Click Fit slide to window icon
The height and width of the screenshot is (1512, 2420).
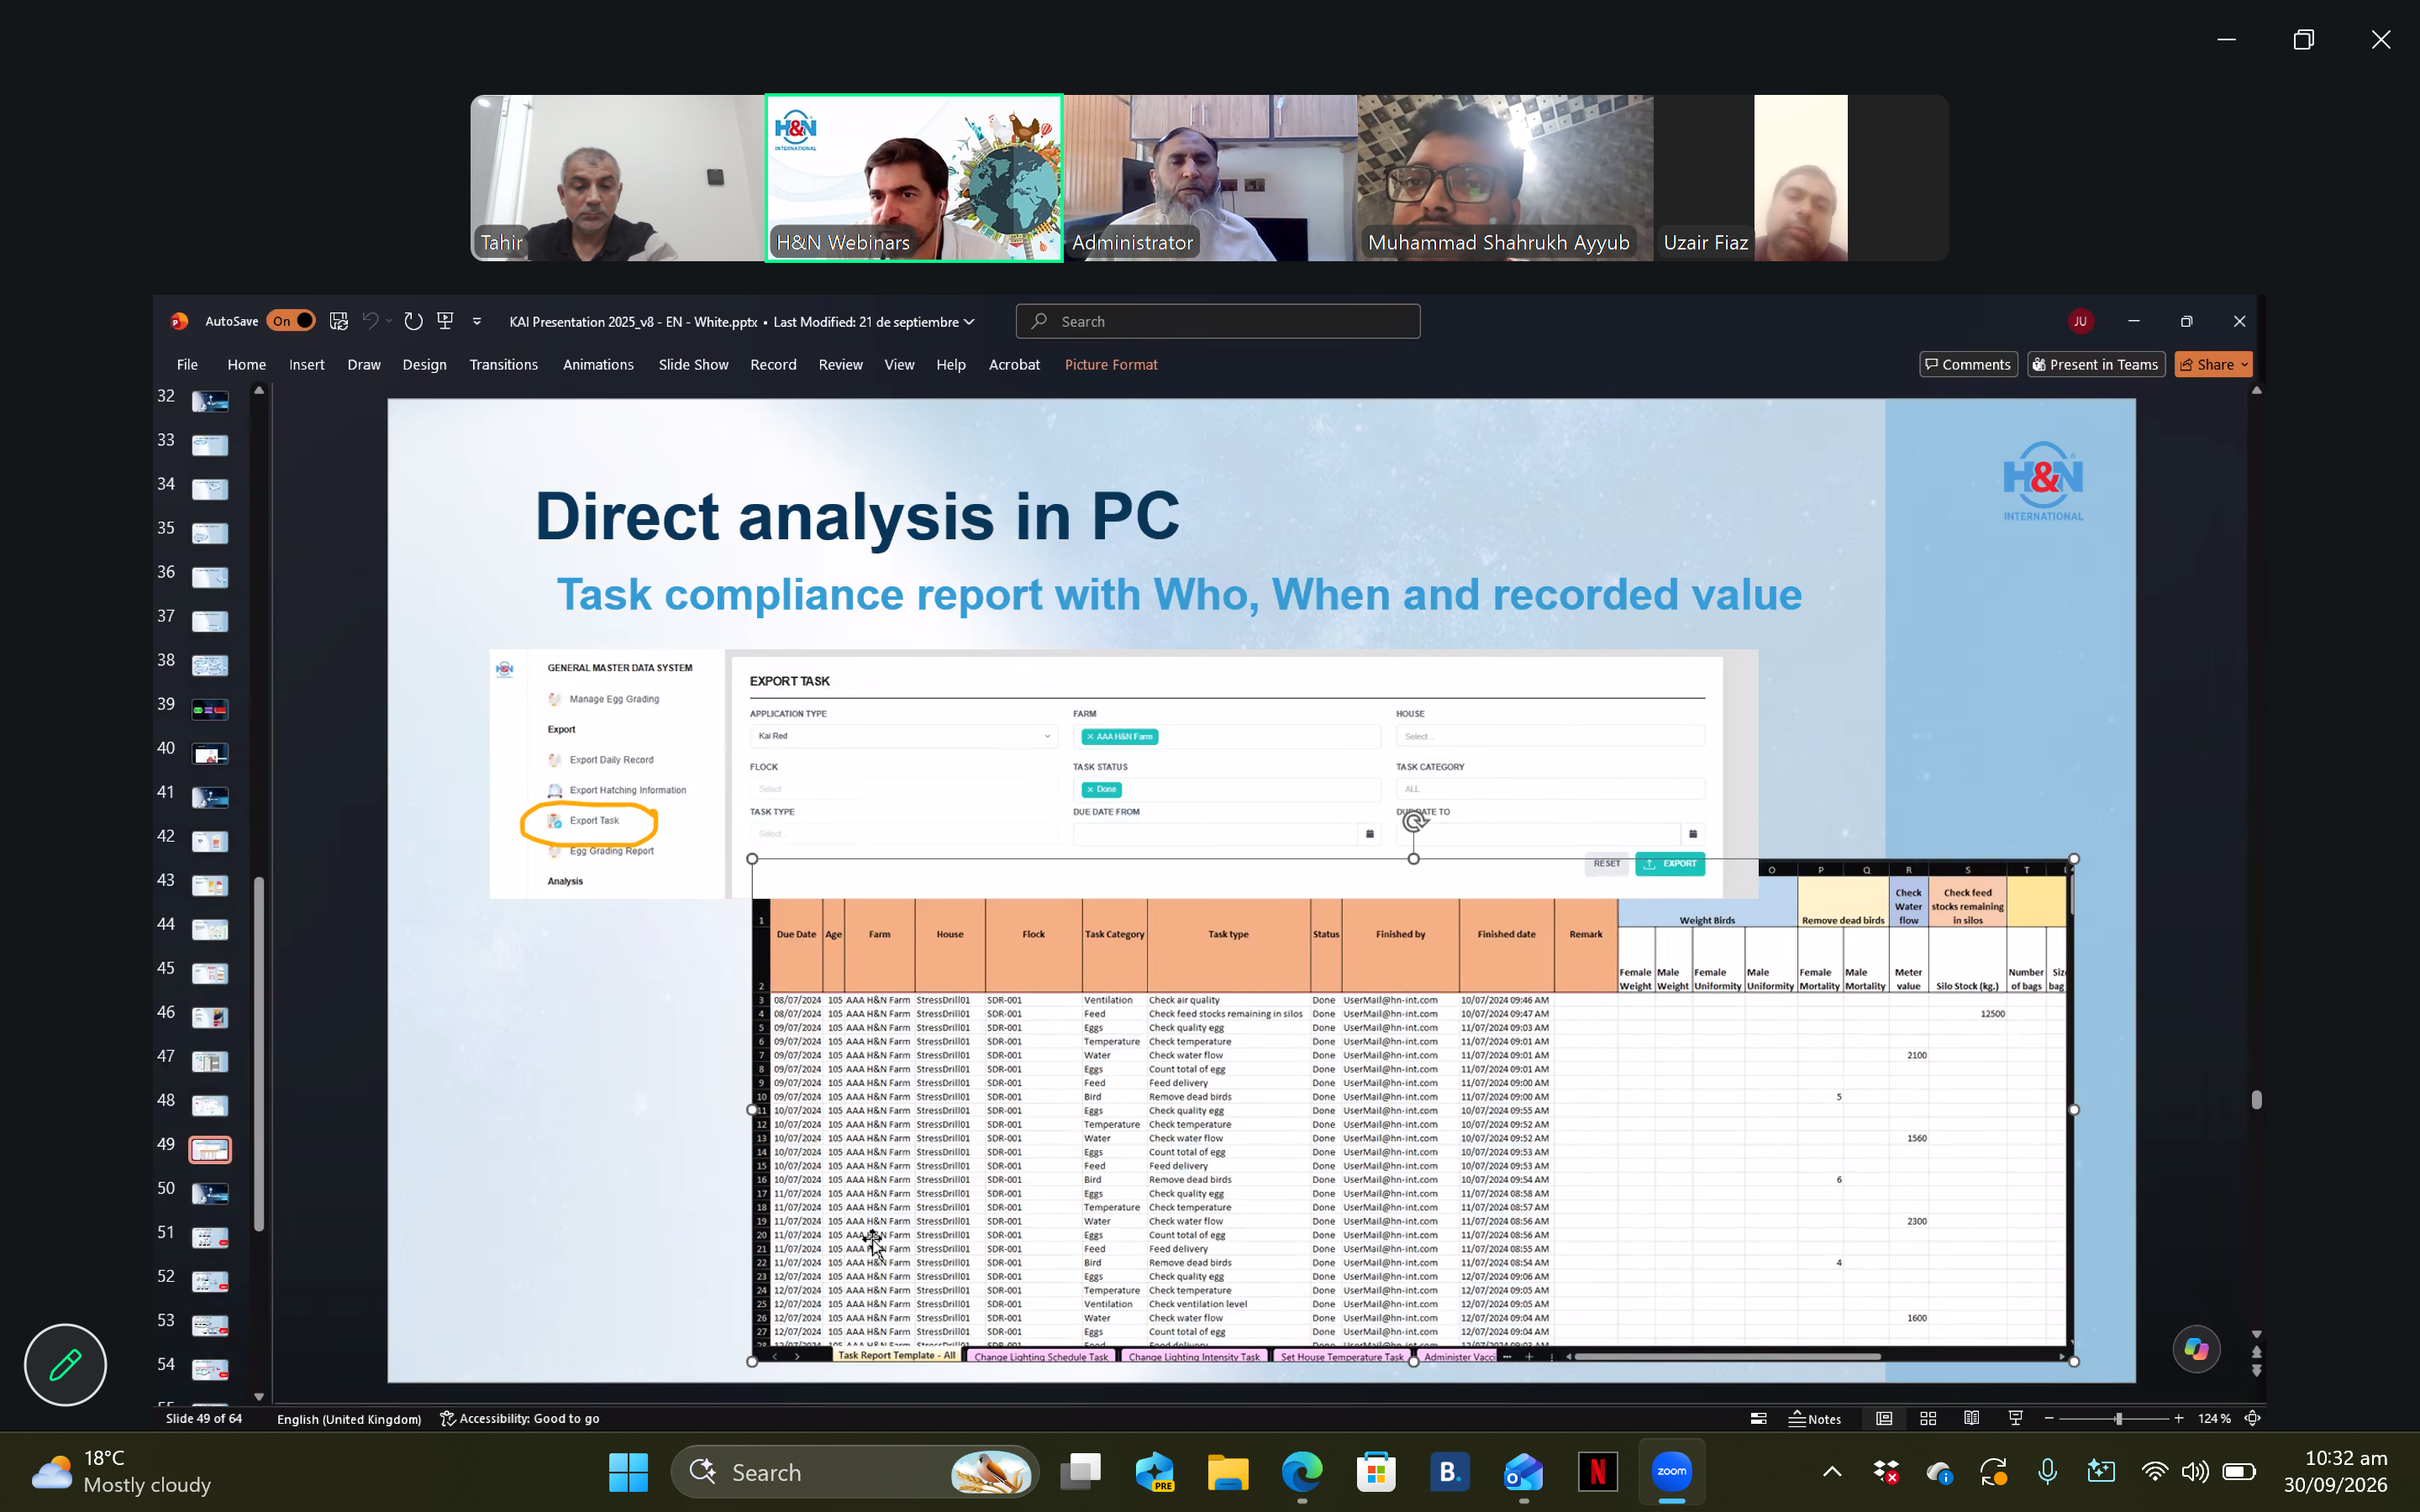pyautogui.click(x=2252, y=1418)
